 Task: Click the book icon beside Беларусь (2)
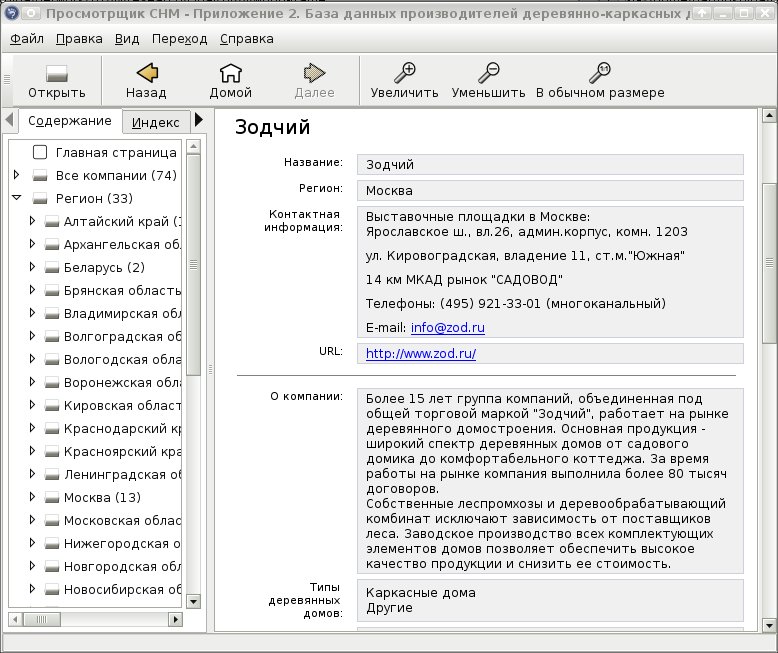(52, 267)
